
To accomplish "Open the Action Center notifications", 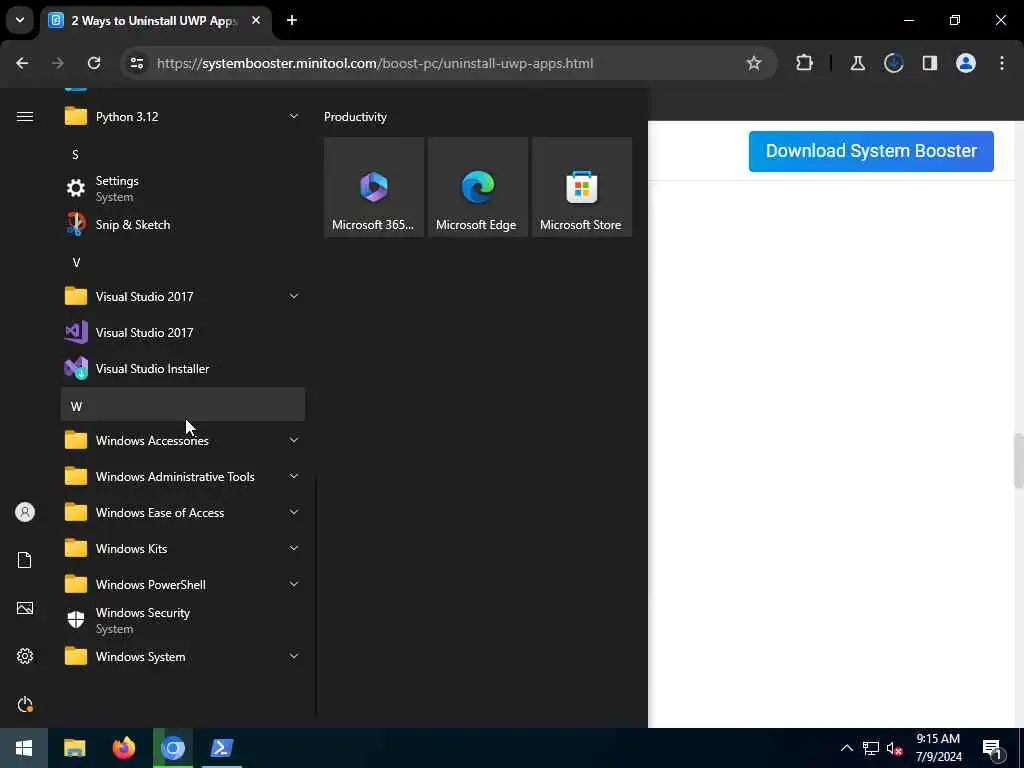I will point(993,748).
